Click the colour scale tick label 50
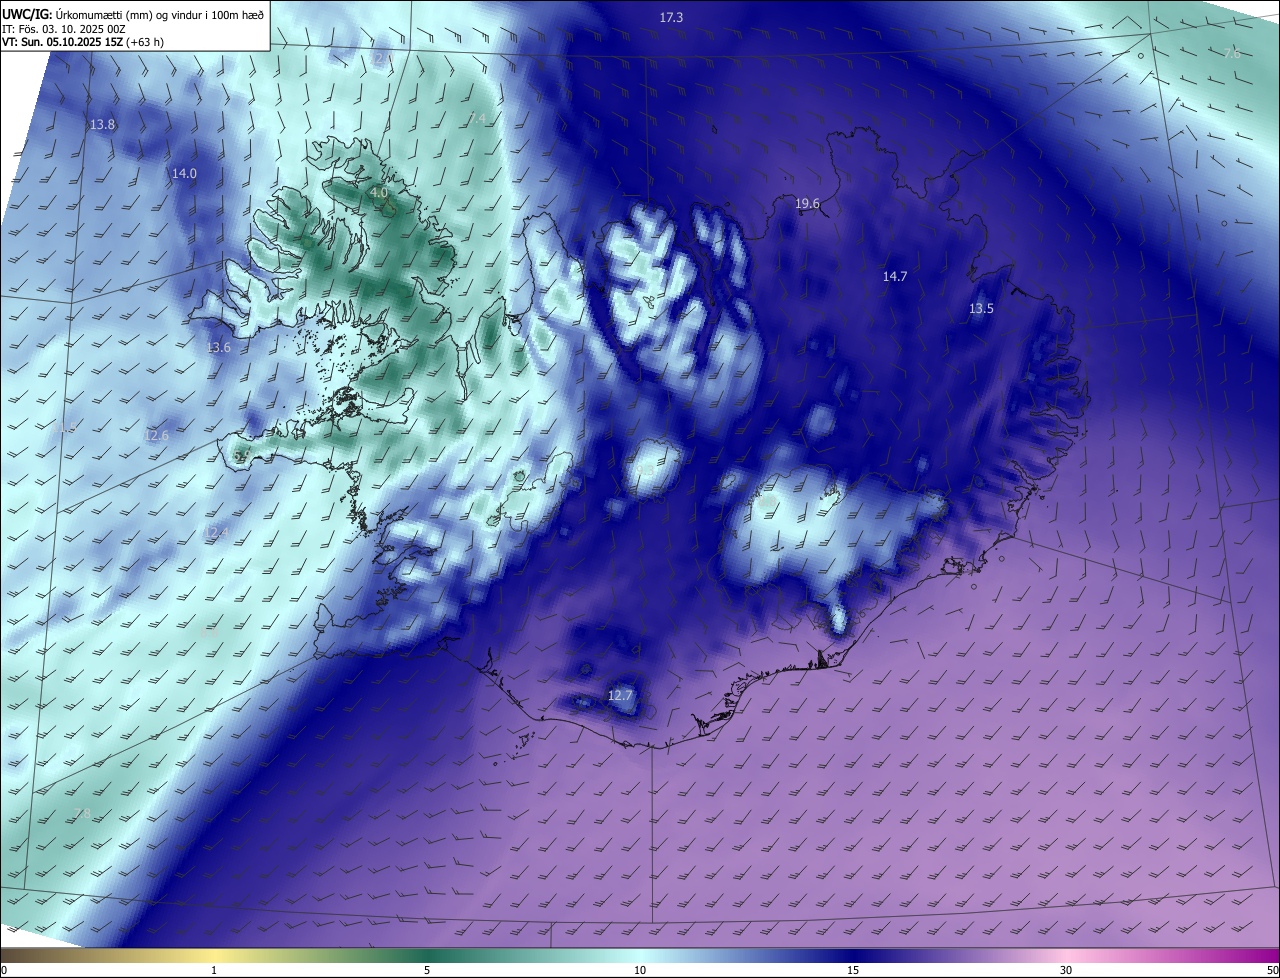Image resolution: width=1280 pixels, height=978 pixels. (x=1272, y=970)
